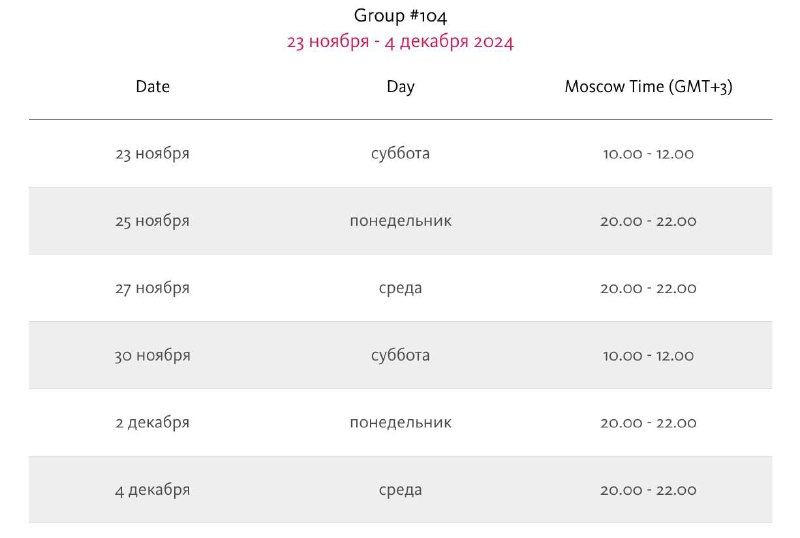Click the Moscow Time (GMT+3) column header
The height and width of the screenshot is (538, 800).
[x=648, y=87]
